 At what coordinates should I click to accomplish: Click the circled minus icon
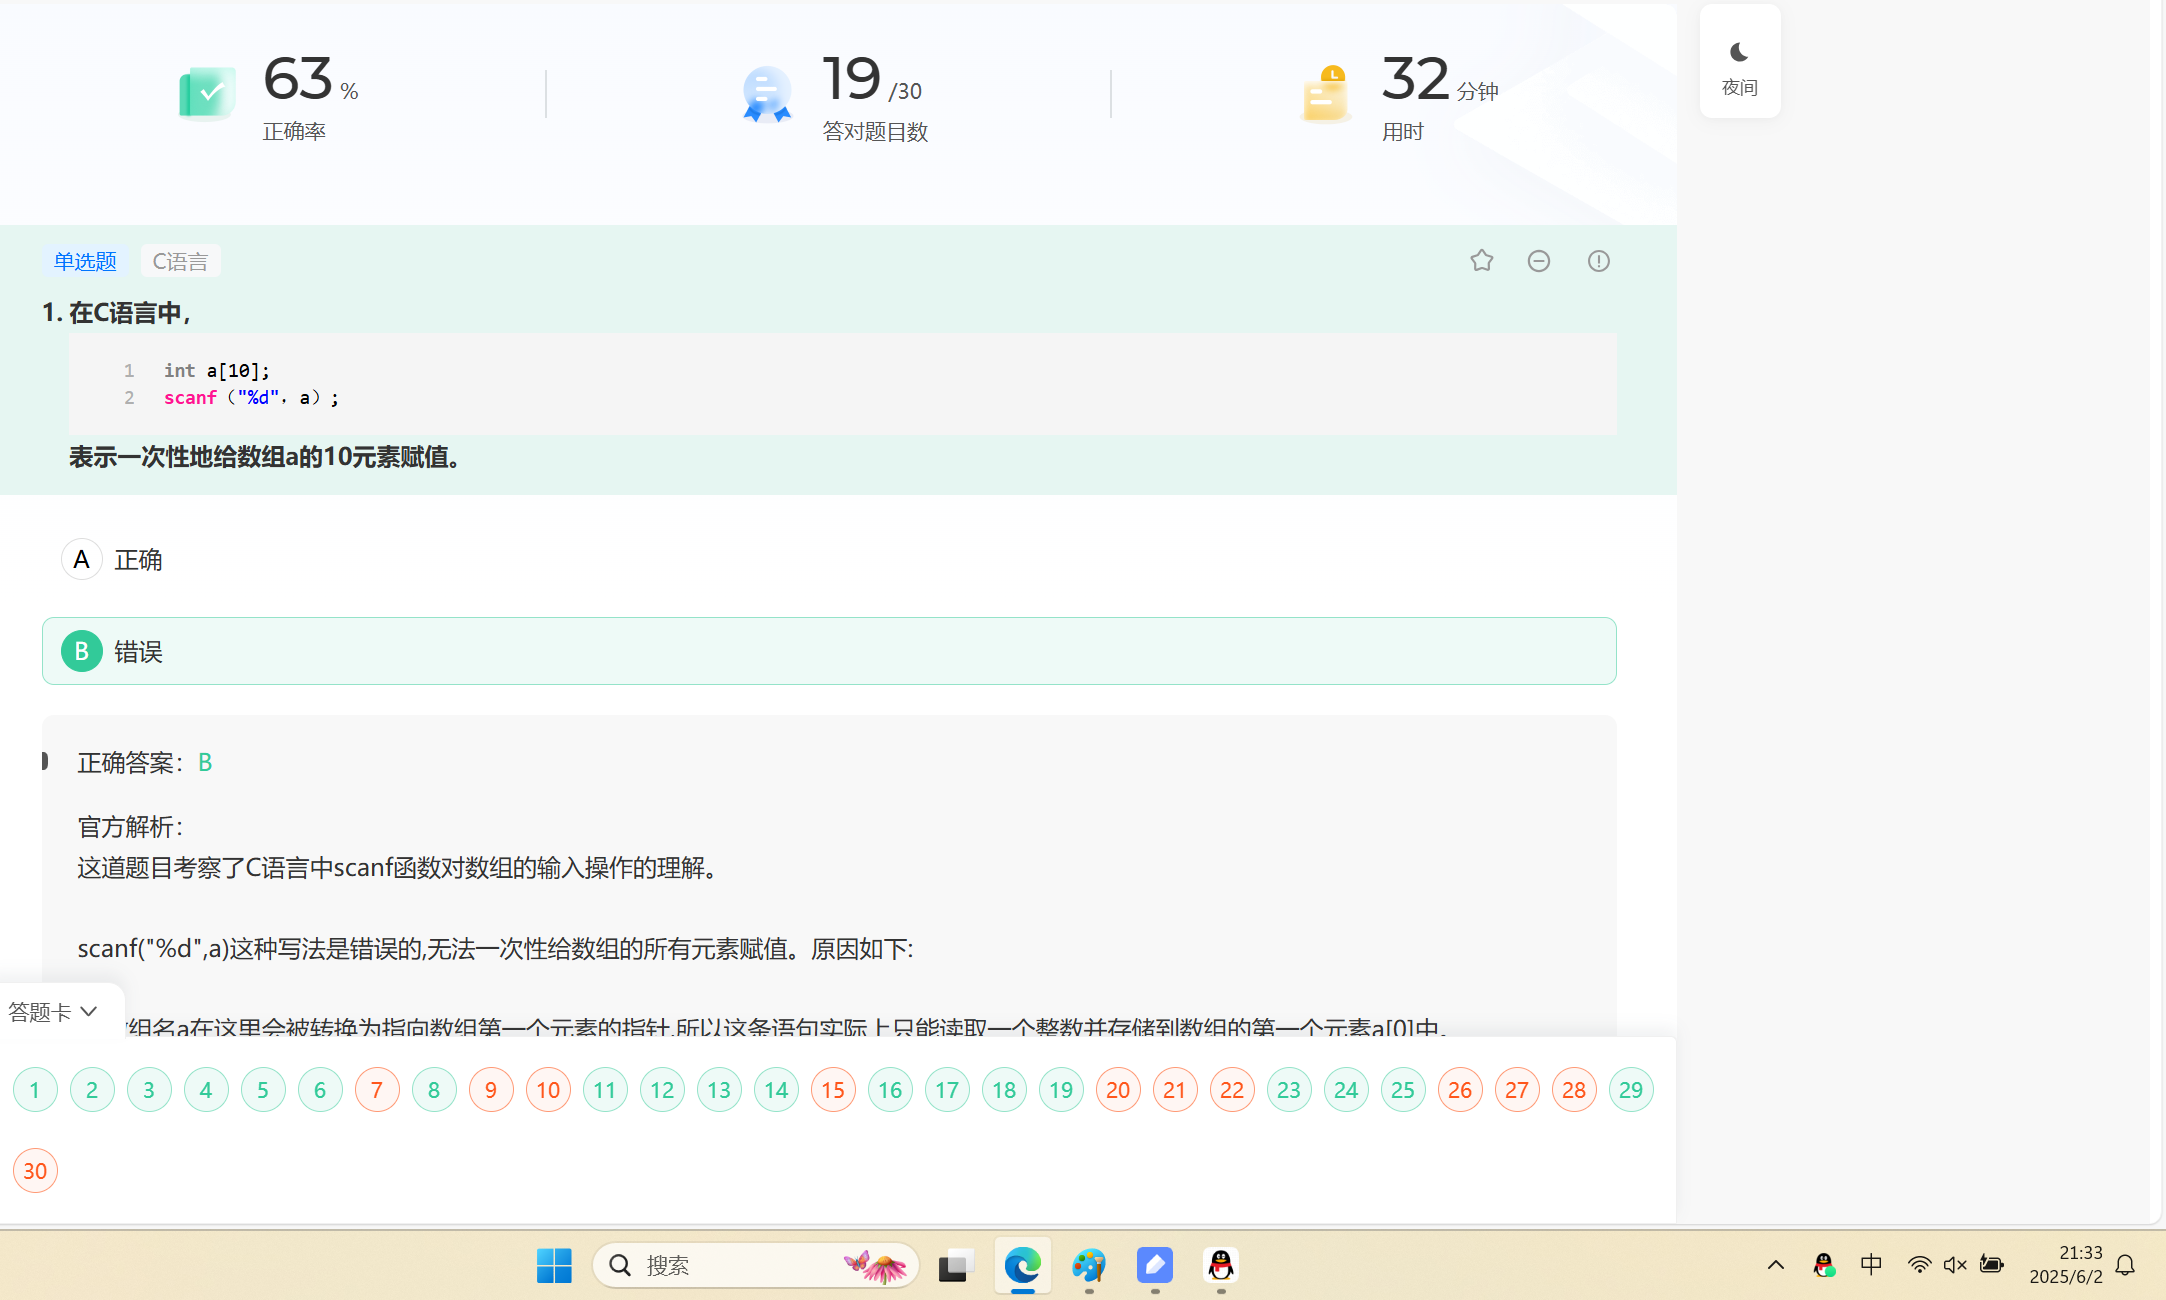click(x=1539, y=261)
